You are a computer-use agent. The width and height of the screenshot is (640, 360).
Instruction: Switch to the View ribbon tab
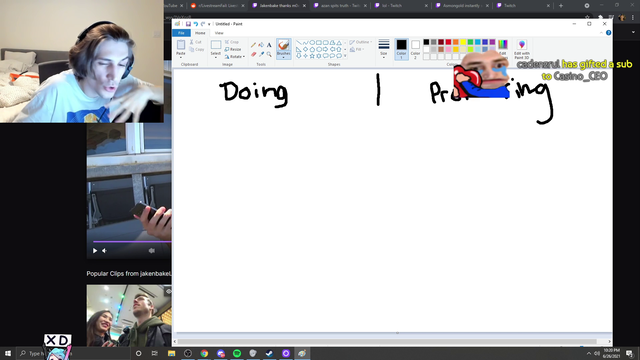[x=219, y=33]
